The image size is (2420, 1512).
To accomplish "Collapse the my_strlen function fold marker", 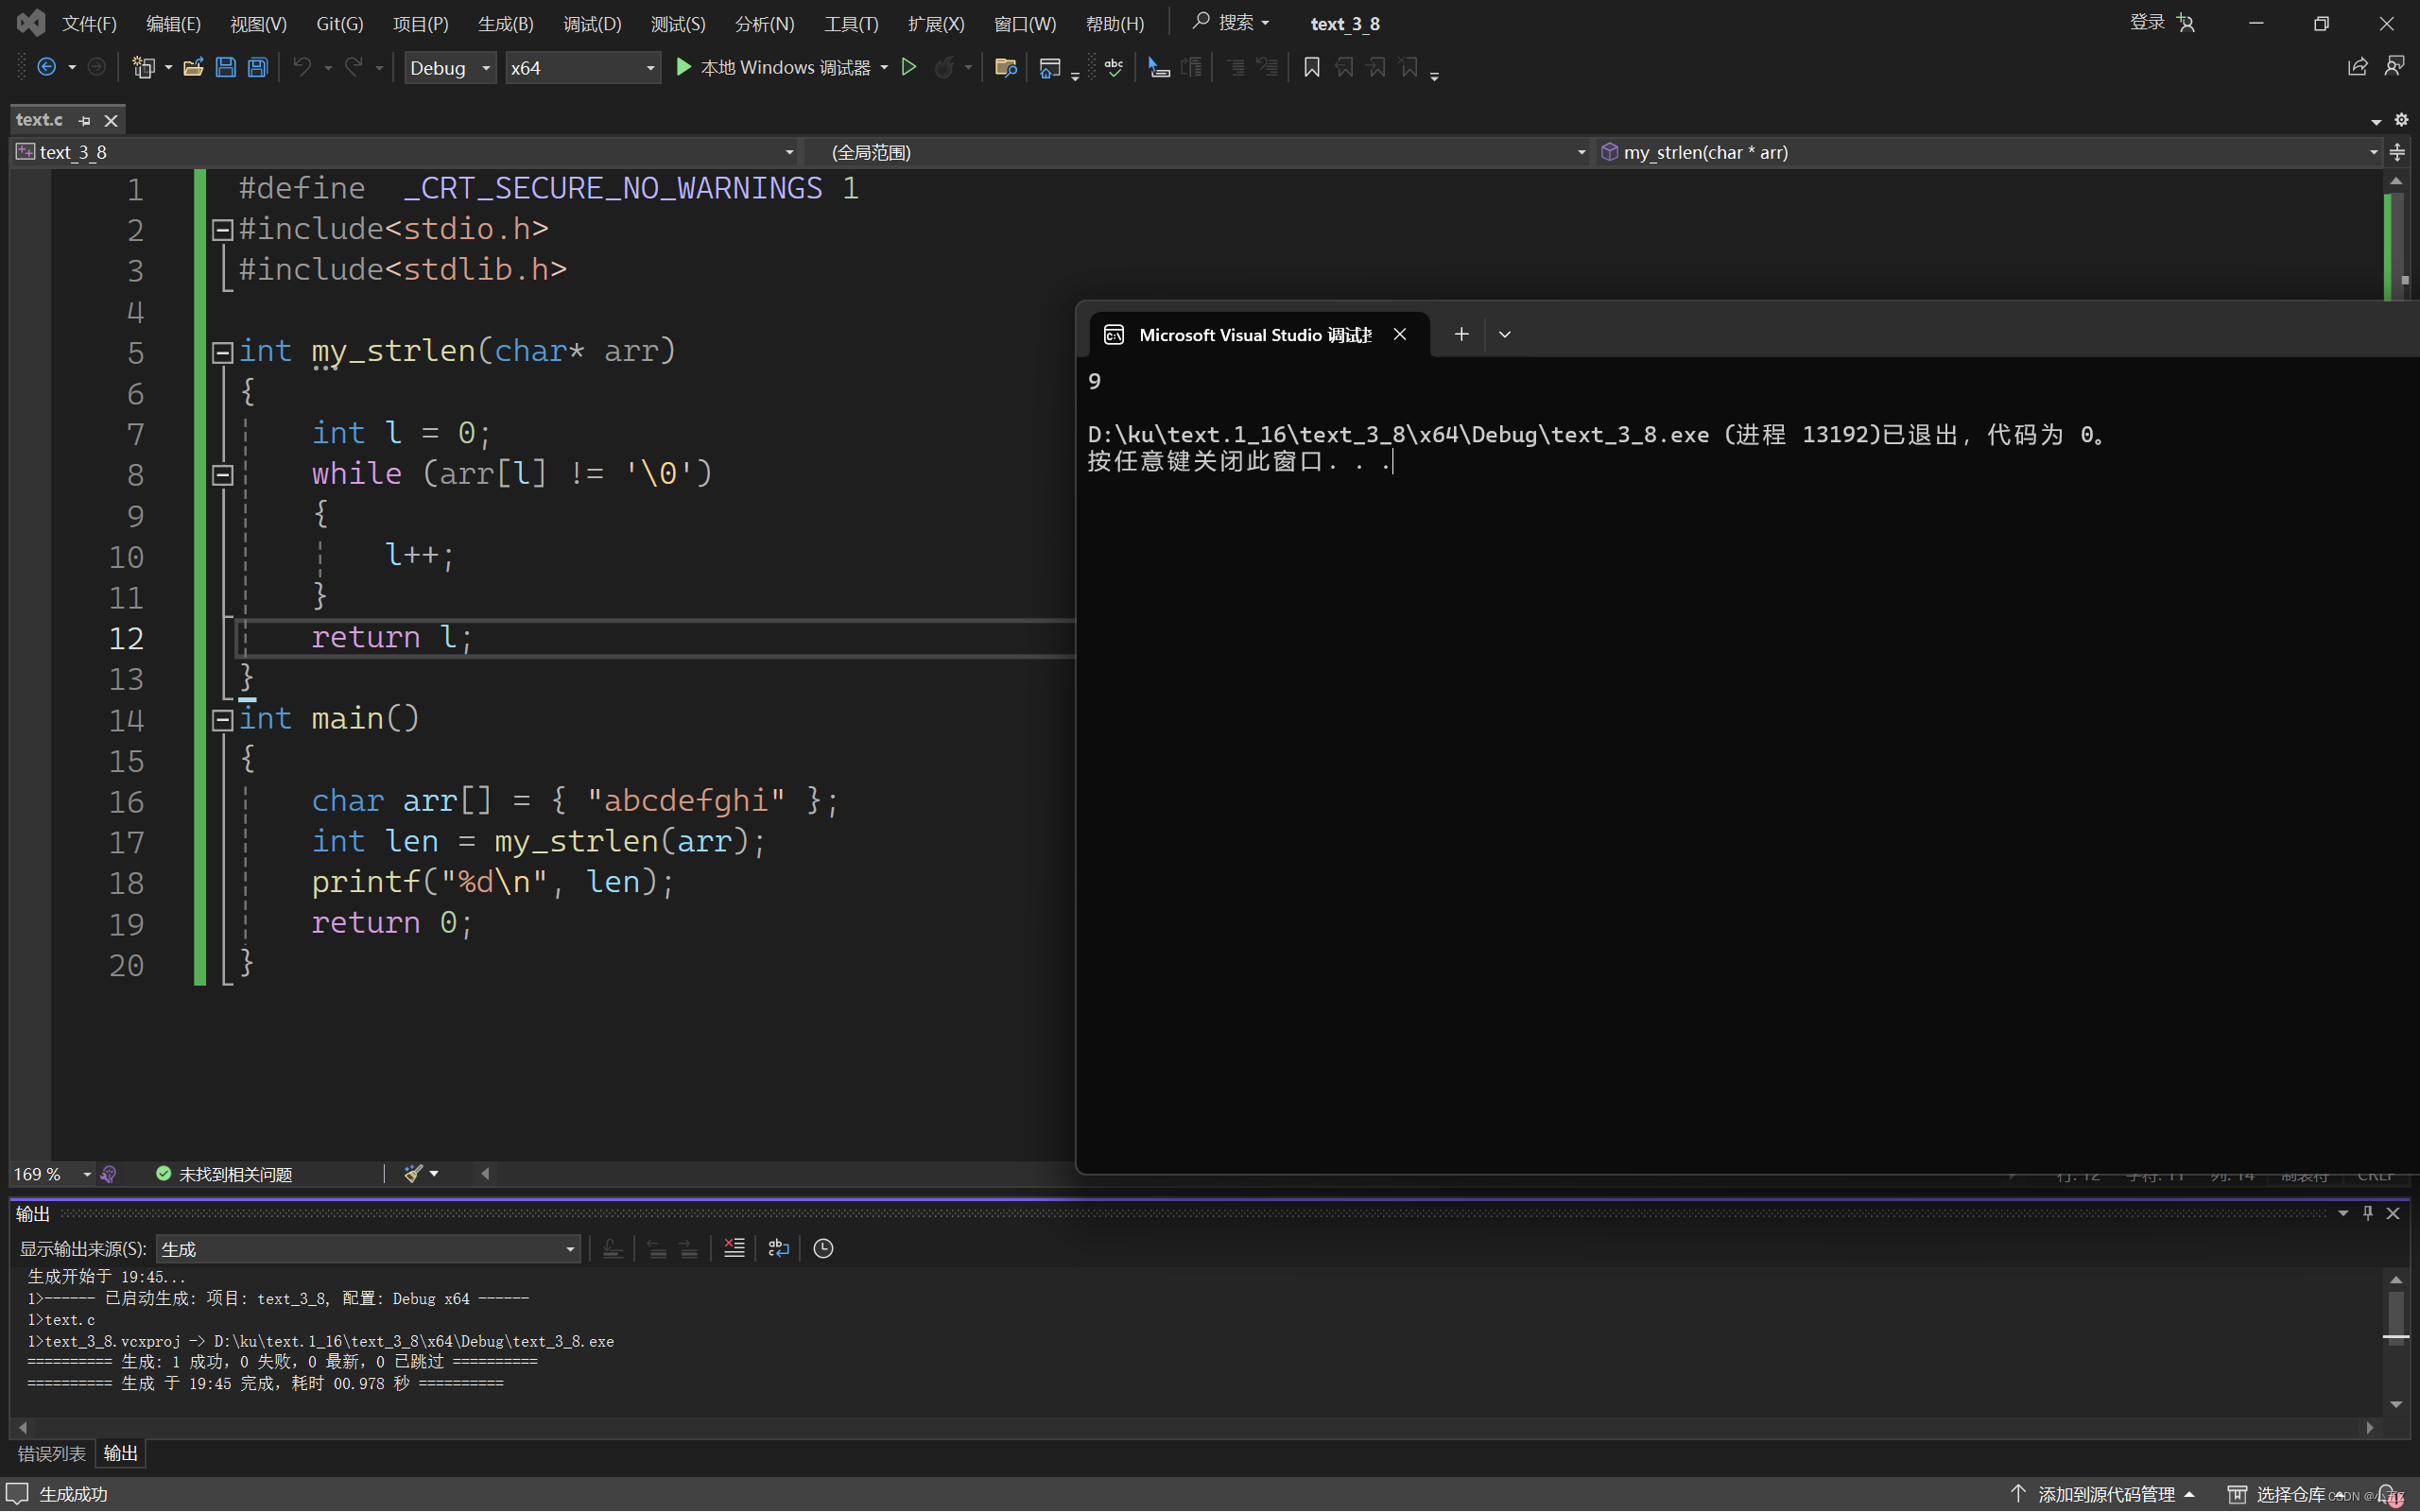I will (222, 352).
